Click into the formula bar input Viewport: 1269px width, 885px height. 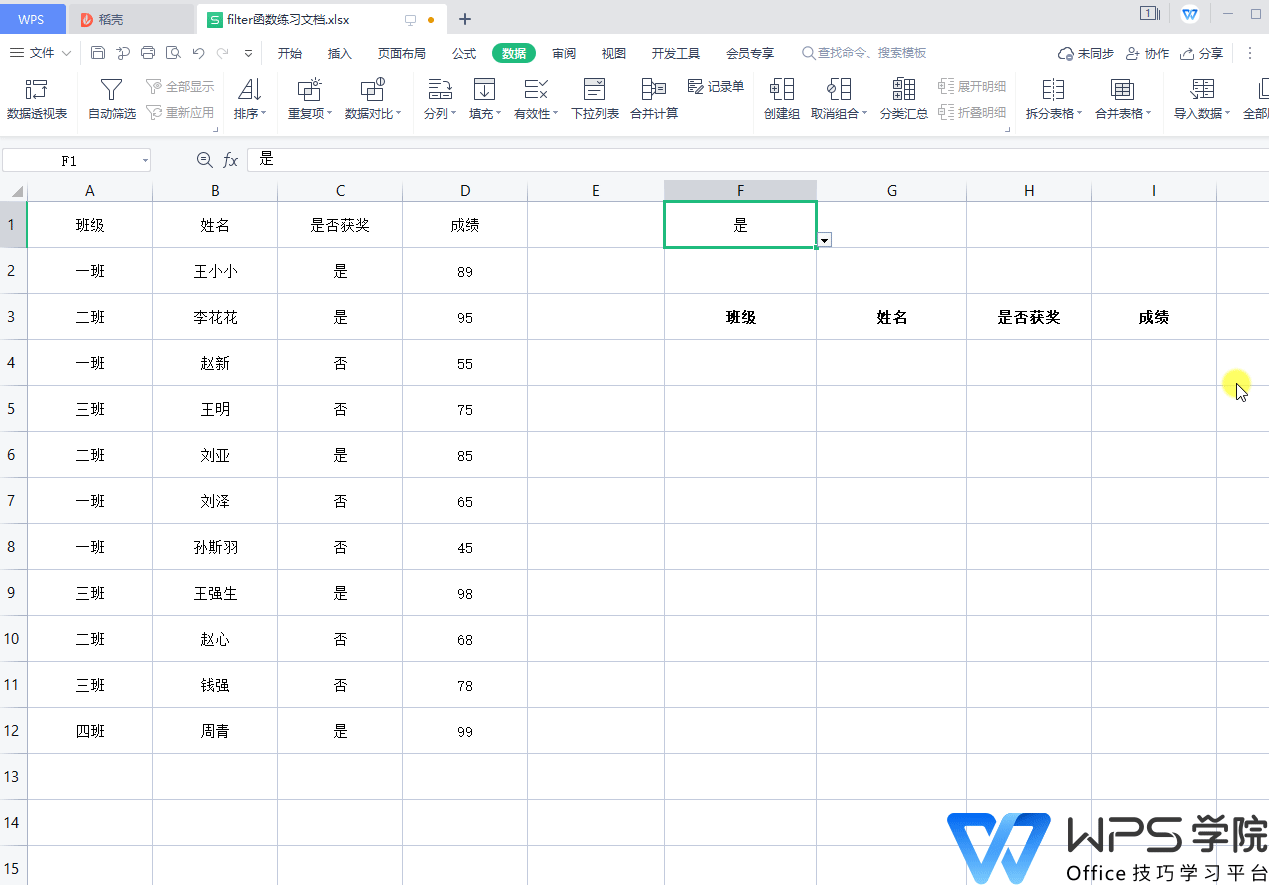(x=758, y=160)
